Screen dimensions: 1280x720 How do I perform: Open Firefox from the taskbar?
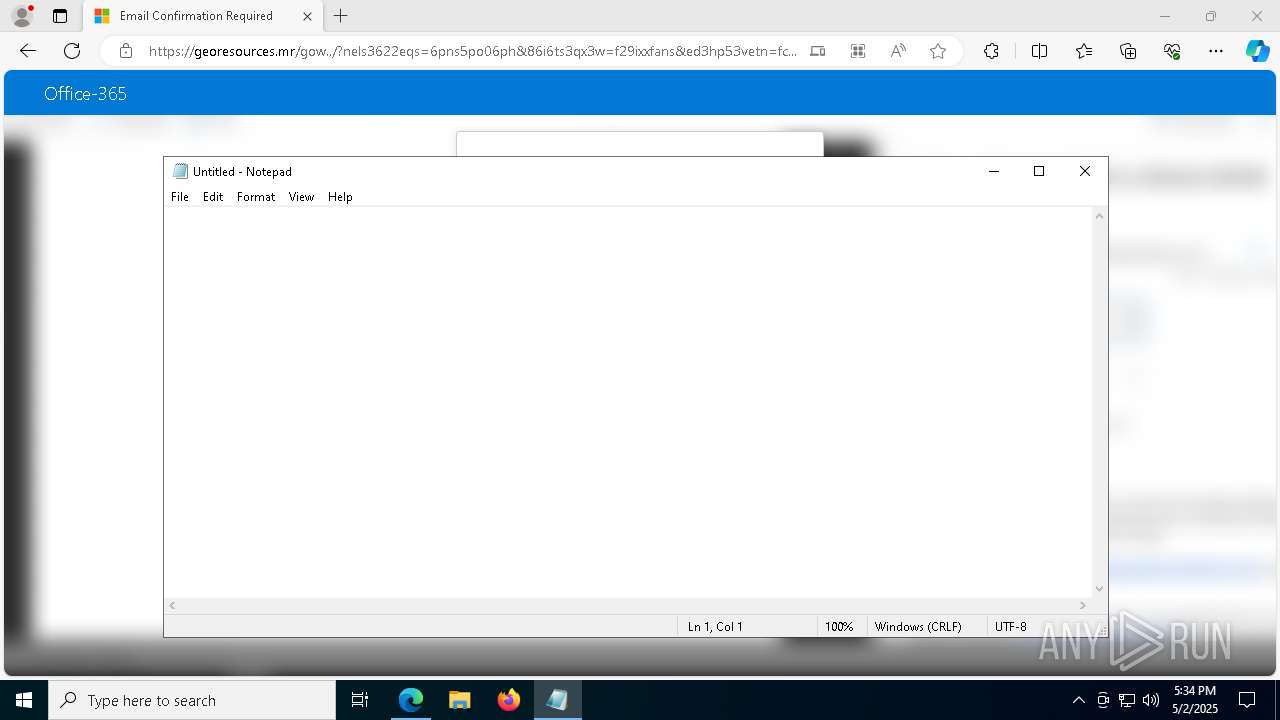509,700
